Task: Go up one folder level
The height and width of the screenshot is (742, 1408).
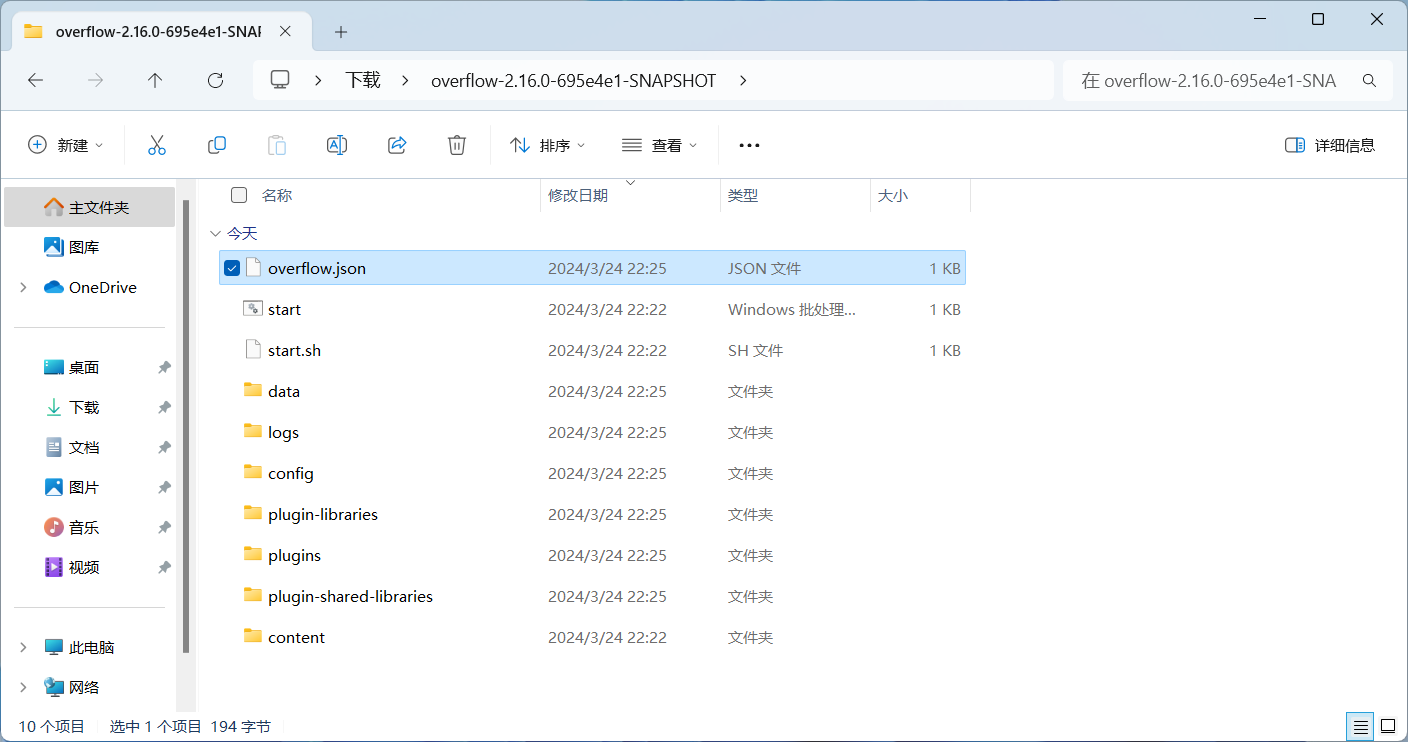Action: (155, 81)
